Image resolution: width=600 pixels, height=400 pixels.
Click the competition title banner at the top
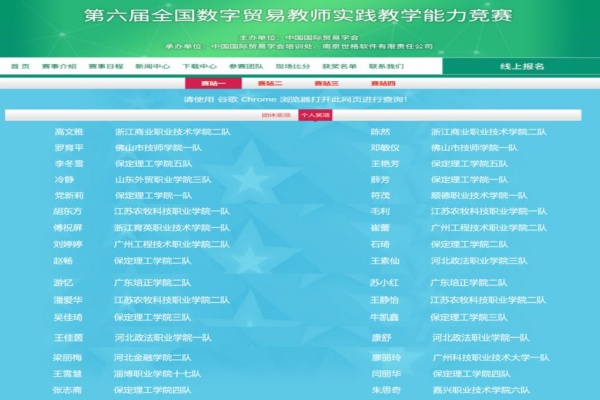coord(300,18)
